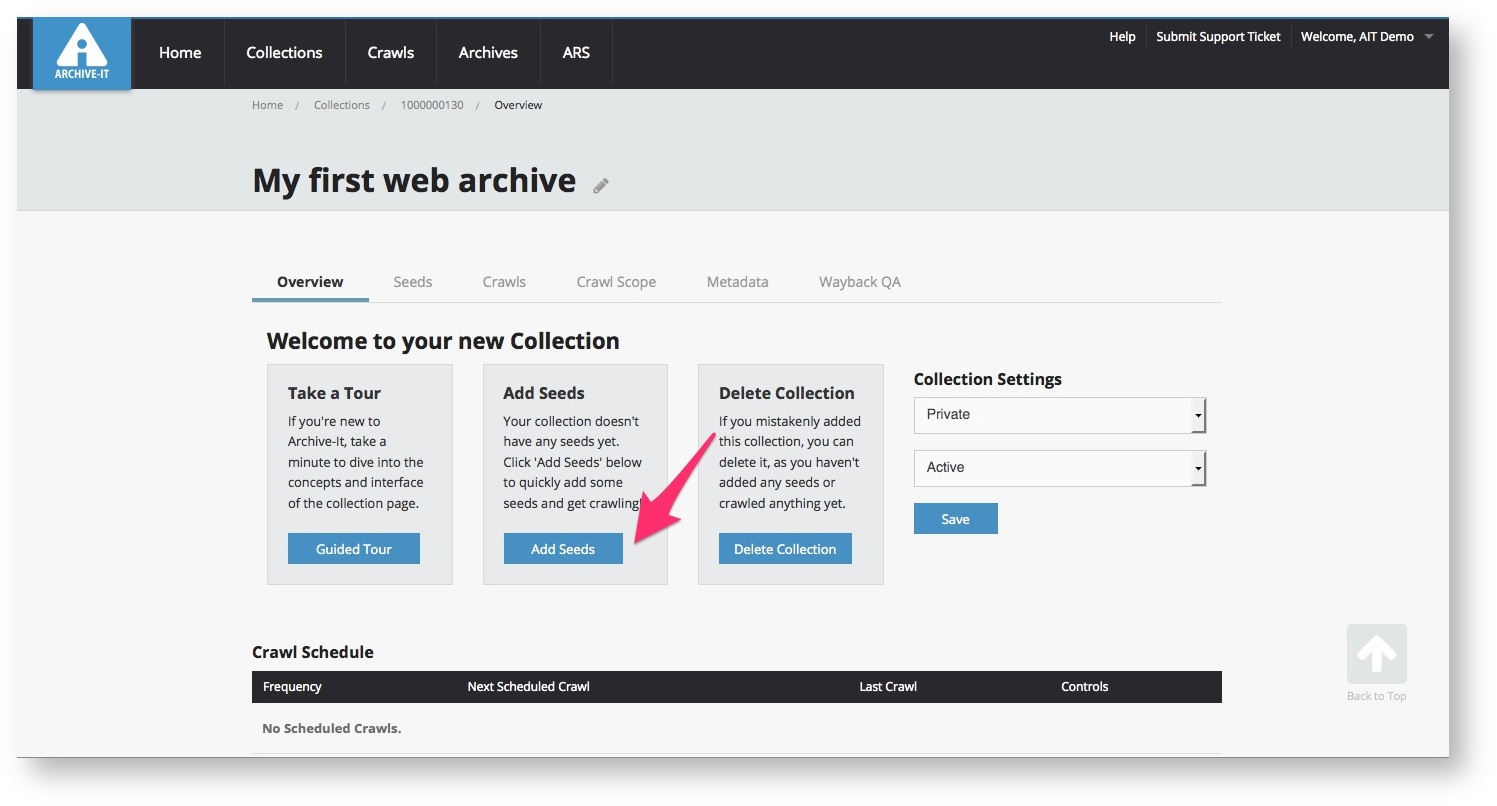Screen dimensions: 1497x806
Task: Open Archives in the top navigation bar
Action: (x=488, y=53)
